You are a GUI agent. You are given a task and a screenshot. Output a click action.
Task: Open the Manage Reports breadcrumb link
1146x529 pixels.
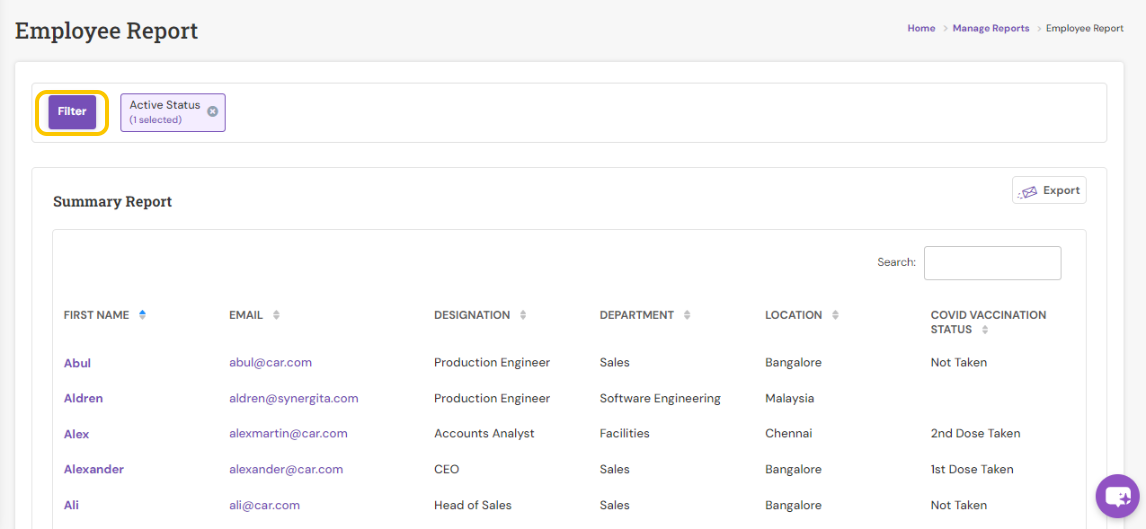990,28
